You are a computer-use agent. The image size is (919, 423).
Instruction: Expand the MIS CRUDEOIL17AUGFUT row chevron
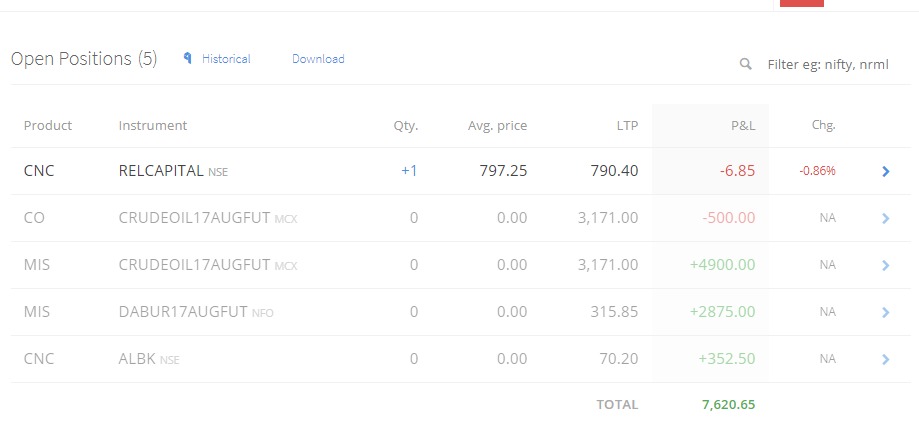[886, 265]
